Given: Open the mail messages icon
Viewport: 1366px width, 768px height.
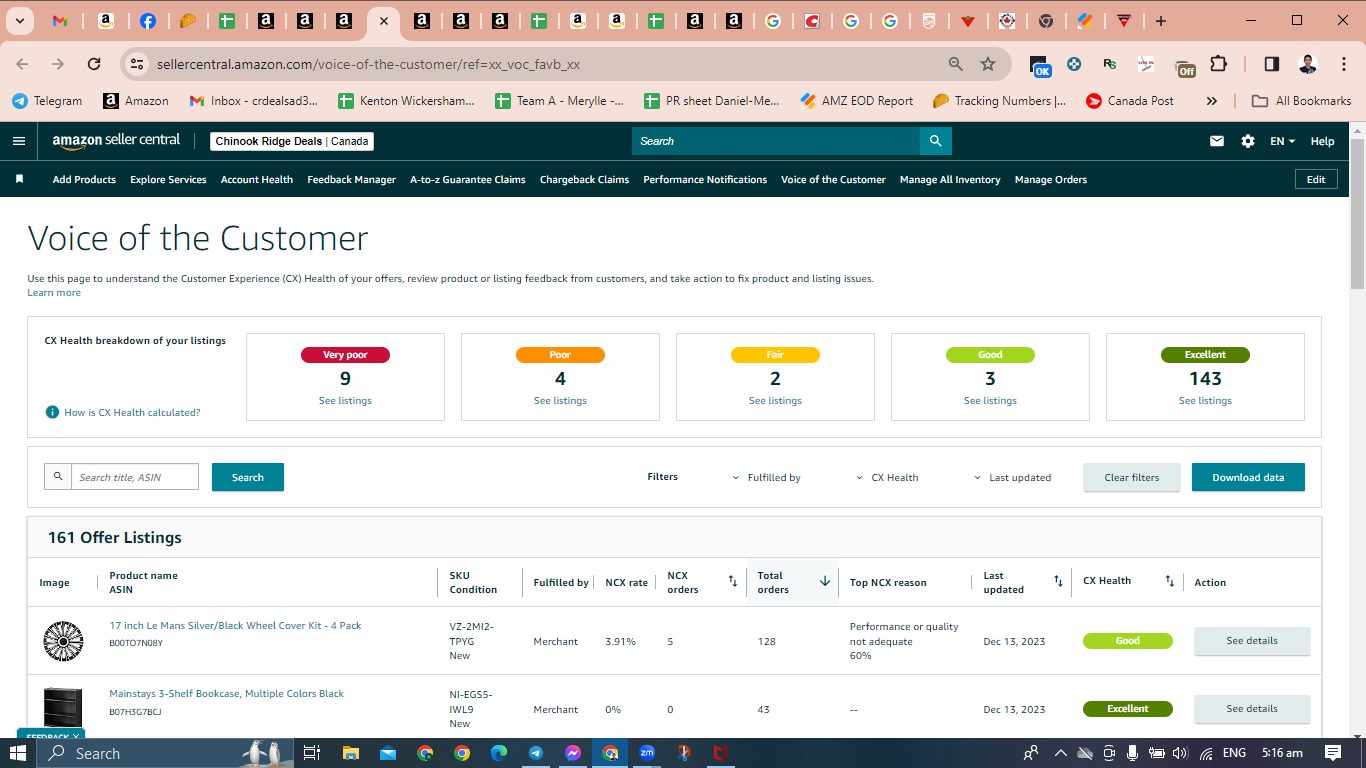Looking at the screenshot, I should point(1217,141).
